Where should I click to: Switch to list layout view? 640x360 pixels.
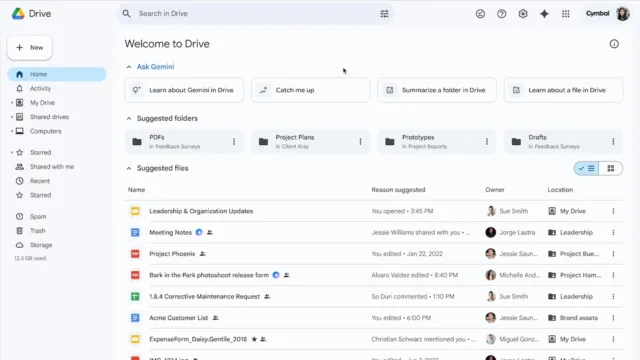tap(587, 168)
